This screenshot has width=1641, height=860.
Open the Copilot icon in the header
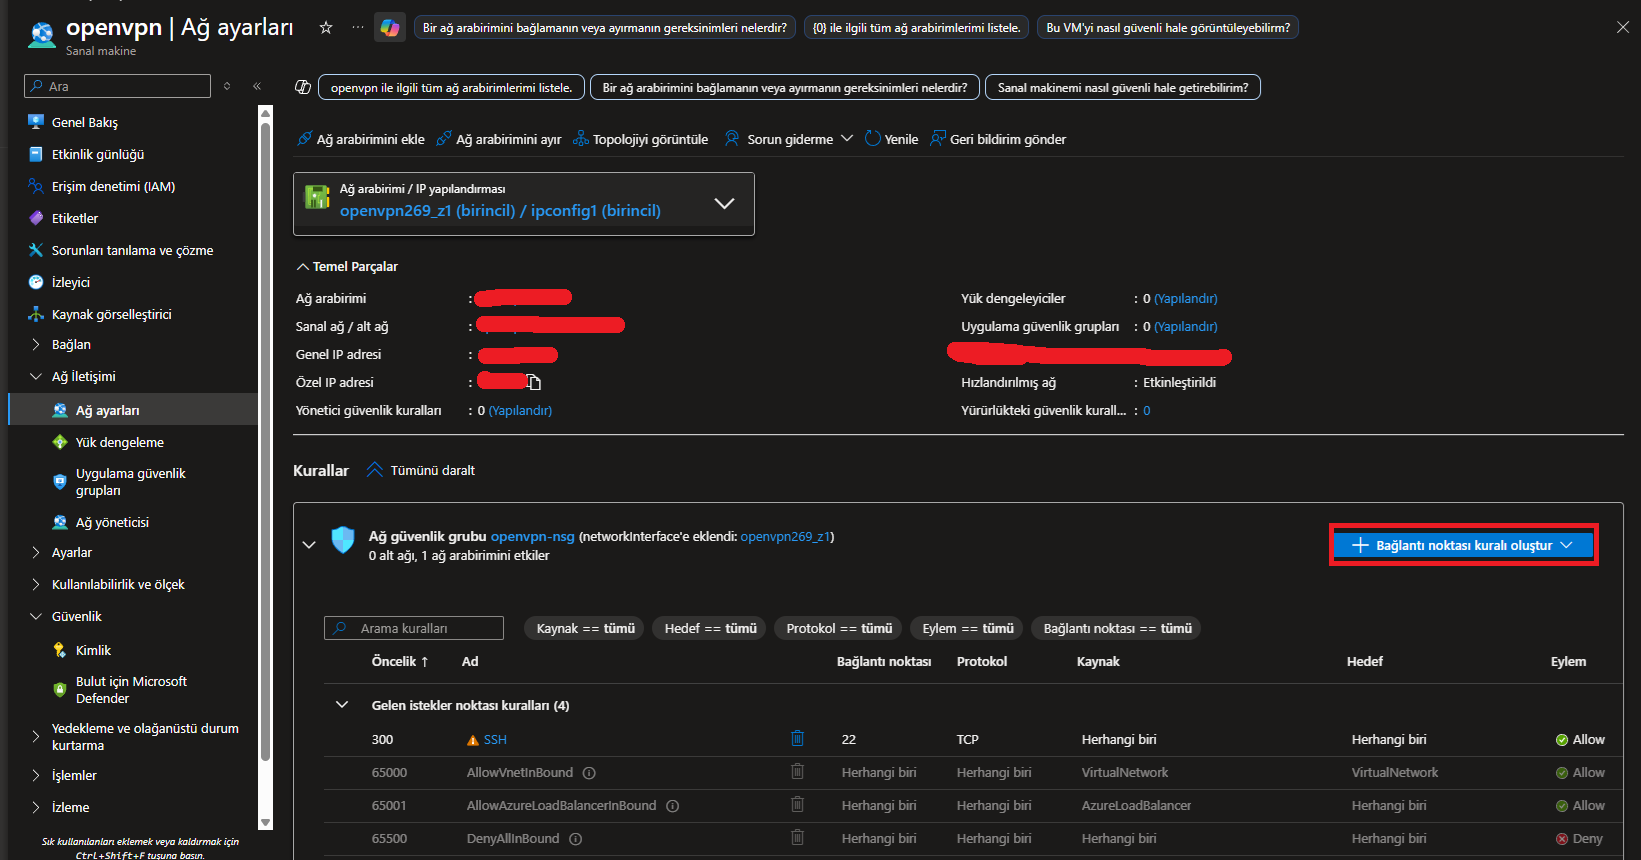click(x=390, y=28)
